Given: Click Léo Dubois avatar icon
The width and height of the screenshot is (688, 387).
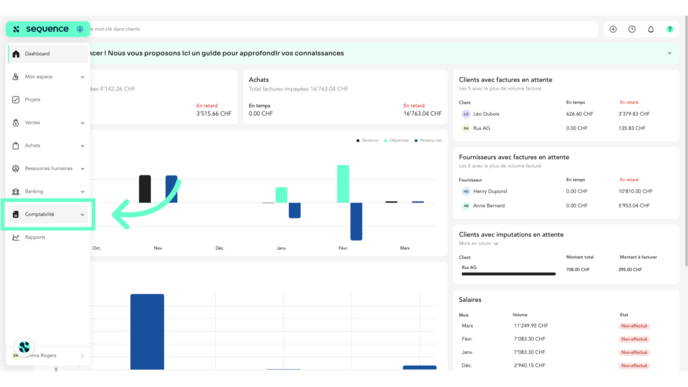Looking at the screenshot, I should [x=466, y=114].
